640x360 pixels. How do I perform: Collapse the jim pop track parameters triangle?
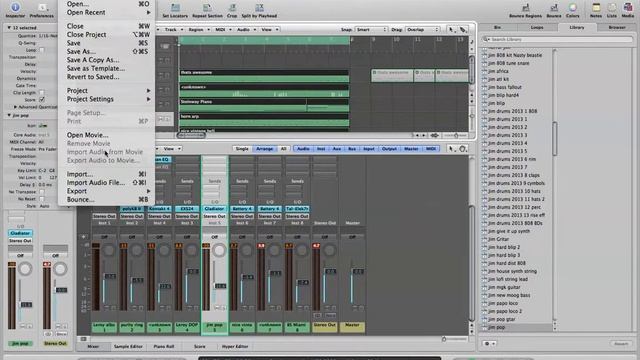(x=9, y=116)
